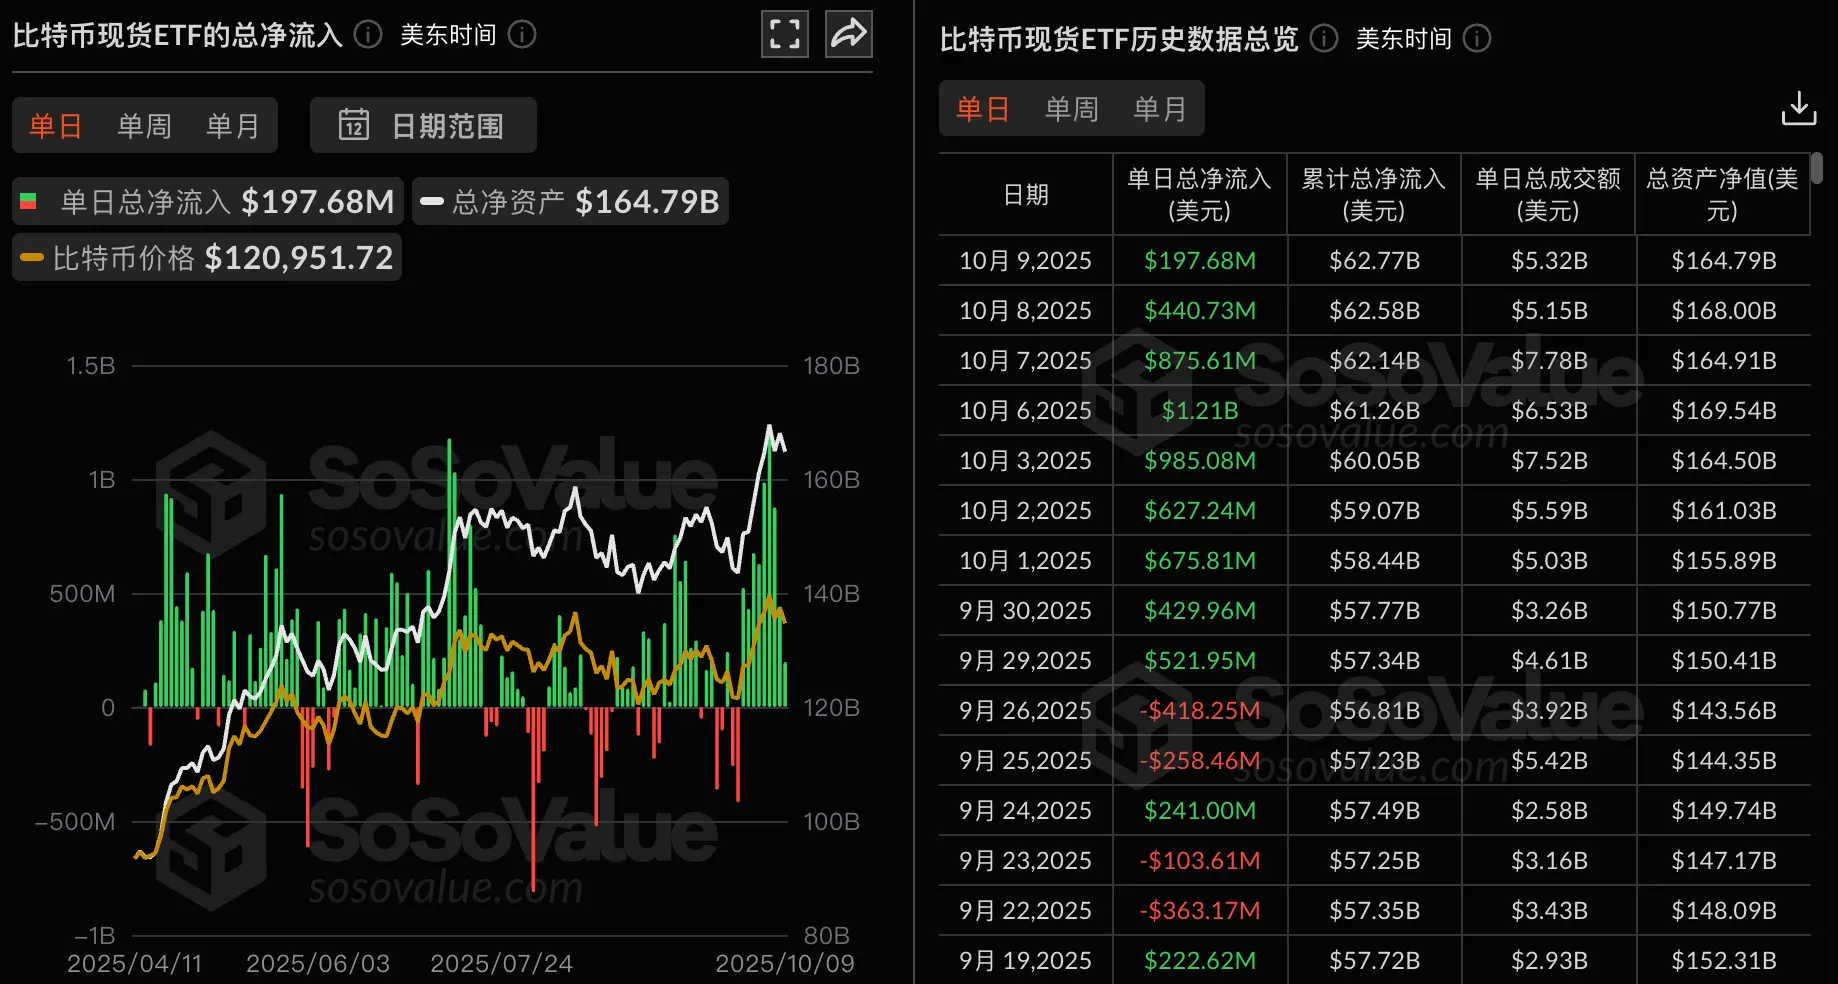
Task: Click the share arrow icon
Action: (848, 35)
